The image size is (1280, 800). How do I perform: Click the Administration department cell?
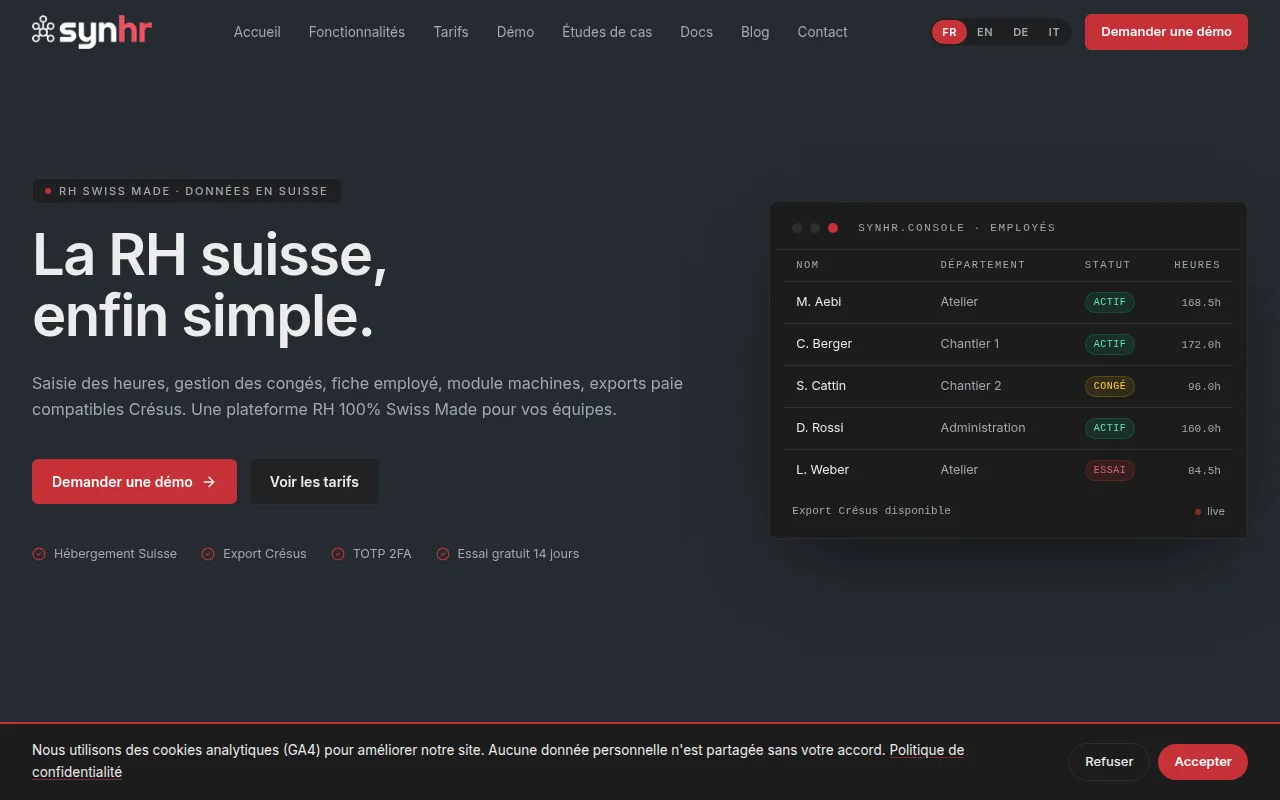983,428
